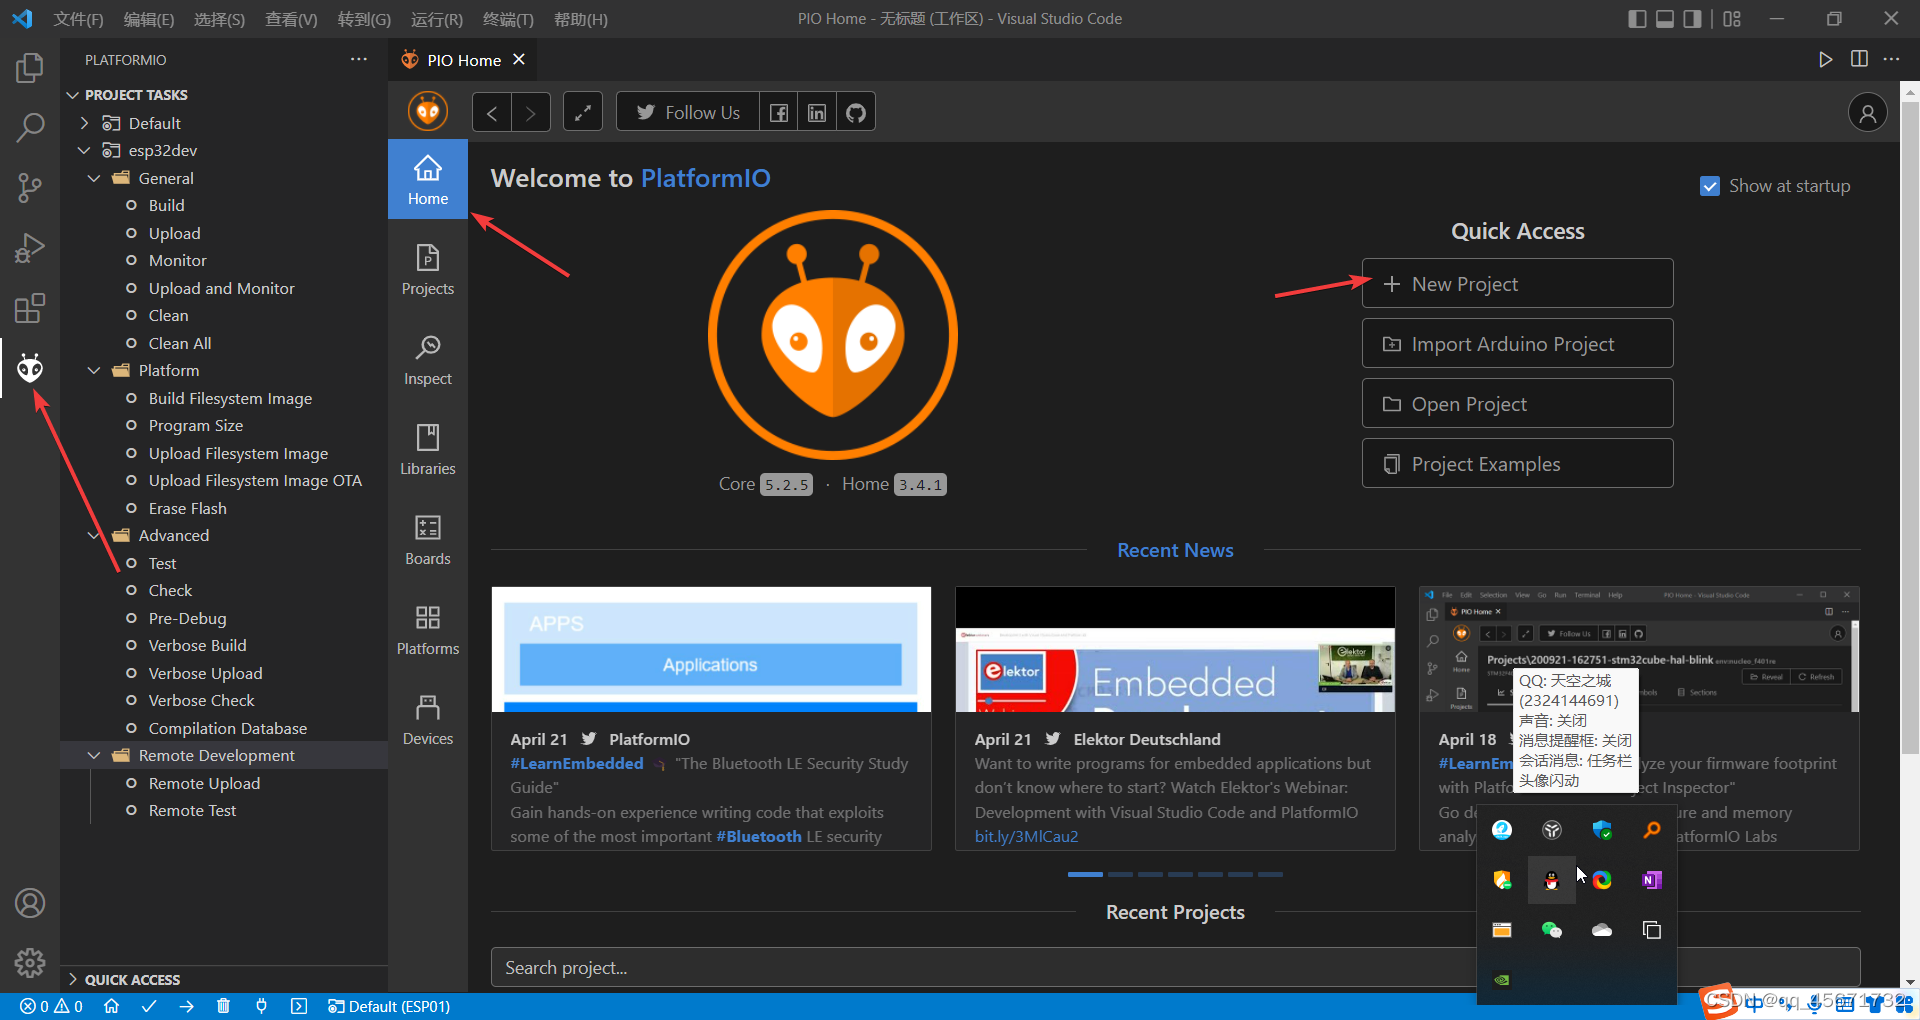Image resolution: width=1920 pixels, height=1020 pixels.
Task: Open Devices section in PIO sidebar
Action: 428,720
